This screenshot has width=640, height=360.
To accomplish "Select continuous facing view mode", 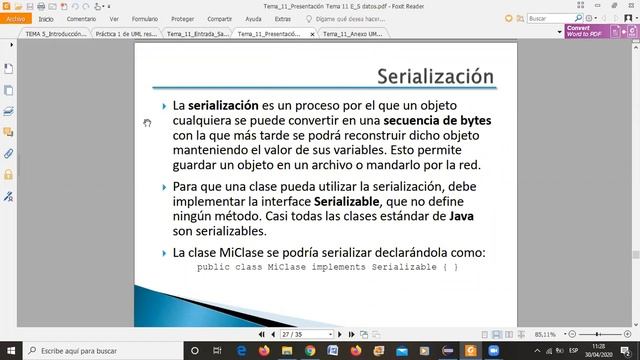I will 521,334.
